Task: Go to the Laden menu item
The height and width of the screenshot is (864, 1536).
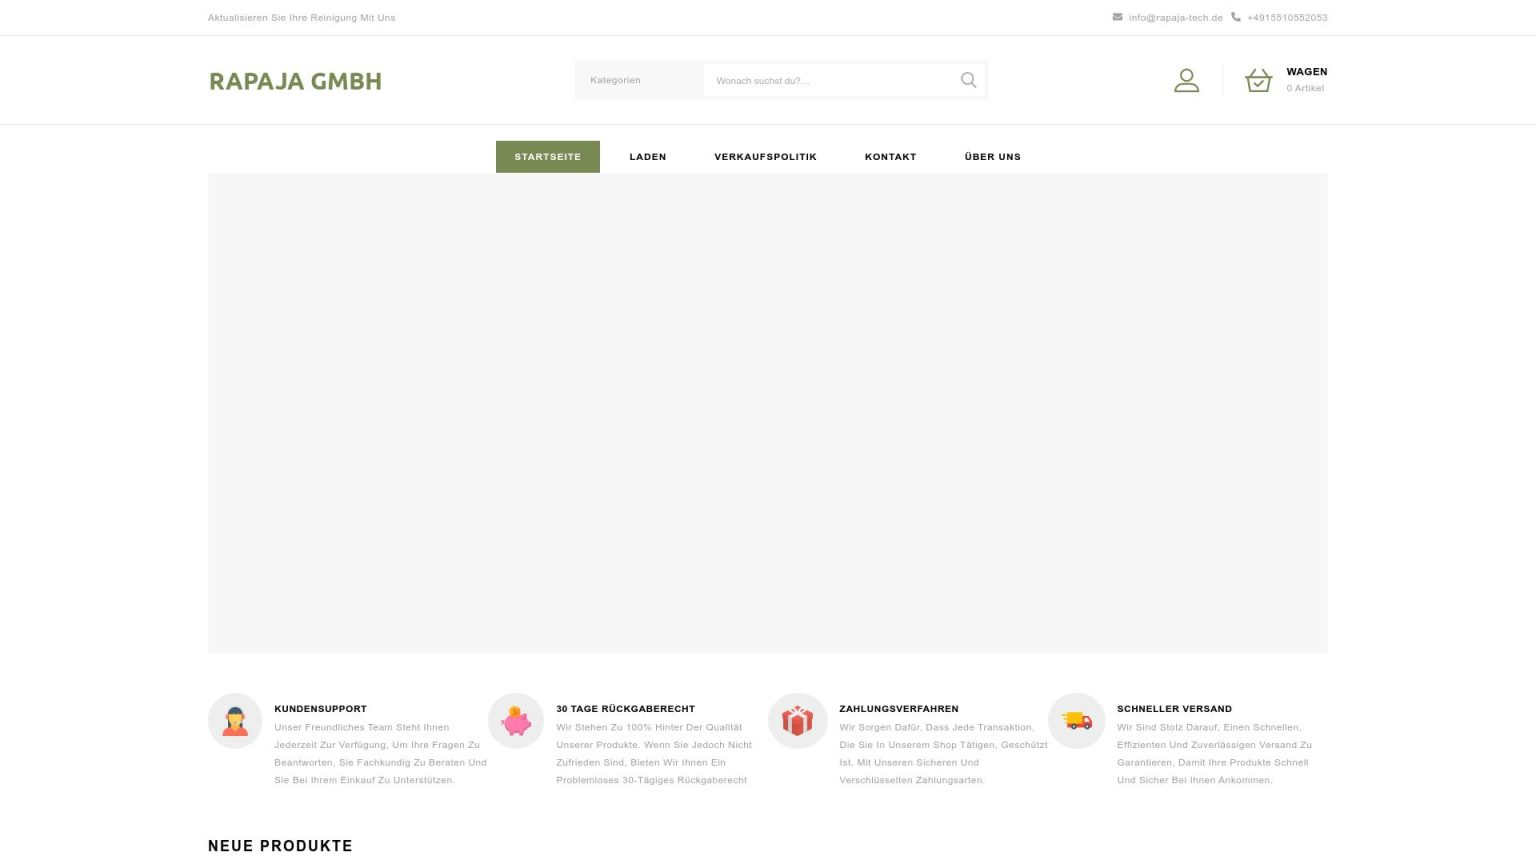Action: [x=647, y=157]
